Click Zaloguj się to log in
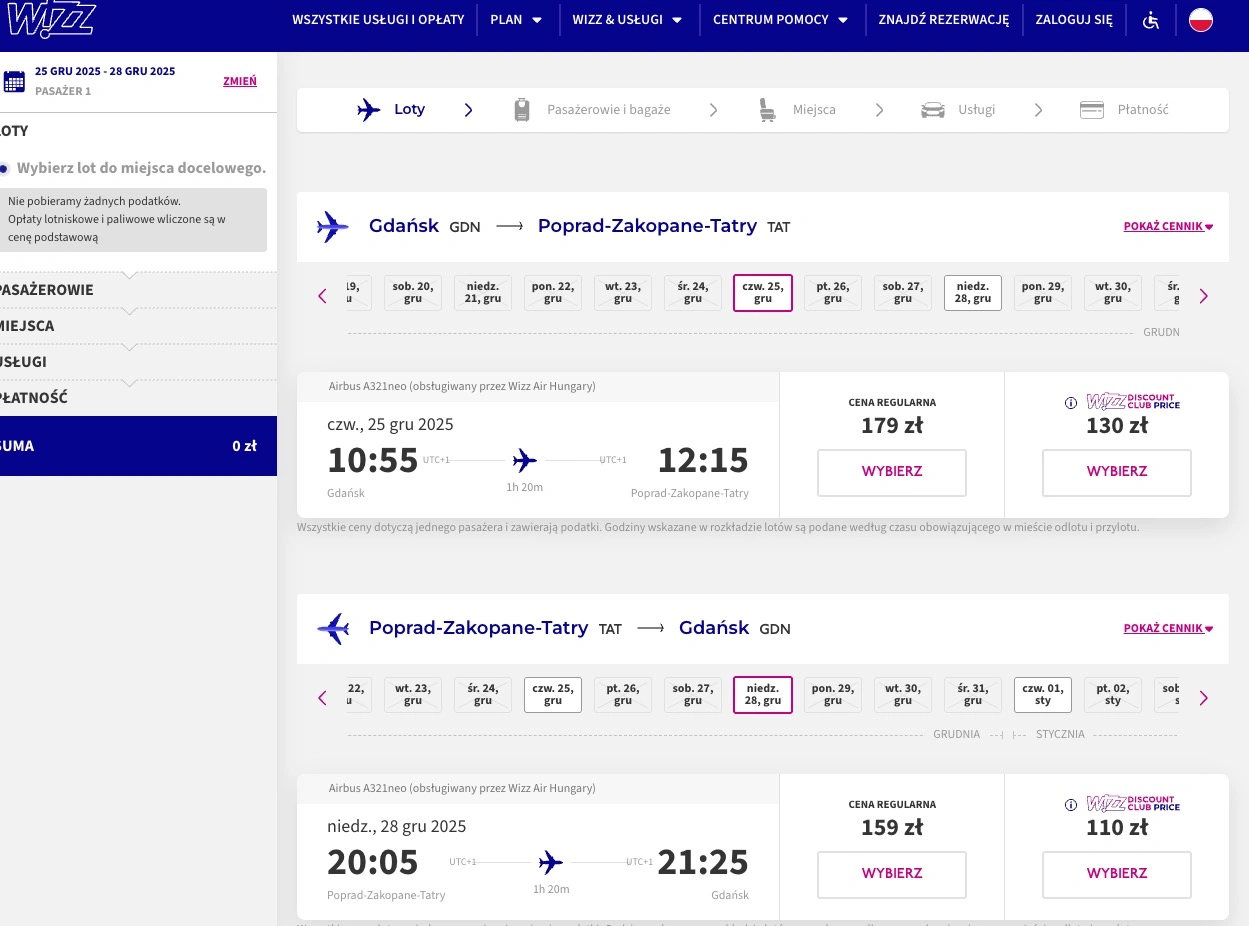 (x=1074, y=20)
